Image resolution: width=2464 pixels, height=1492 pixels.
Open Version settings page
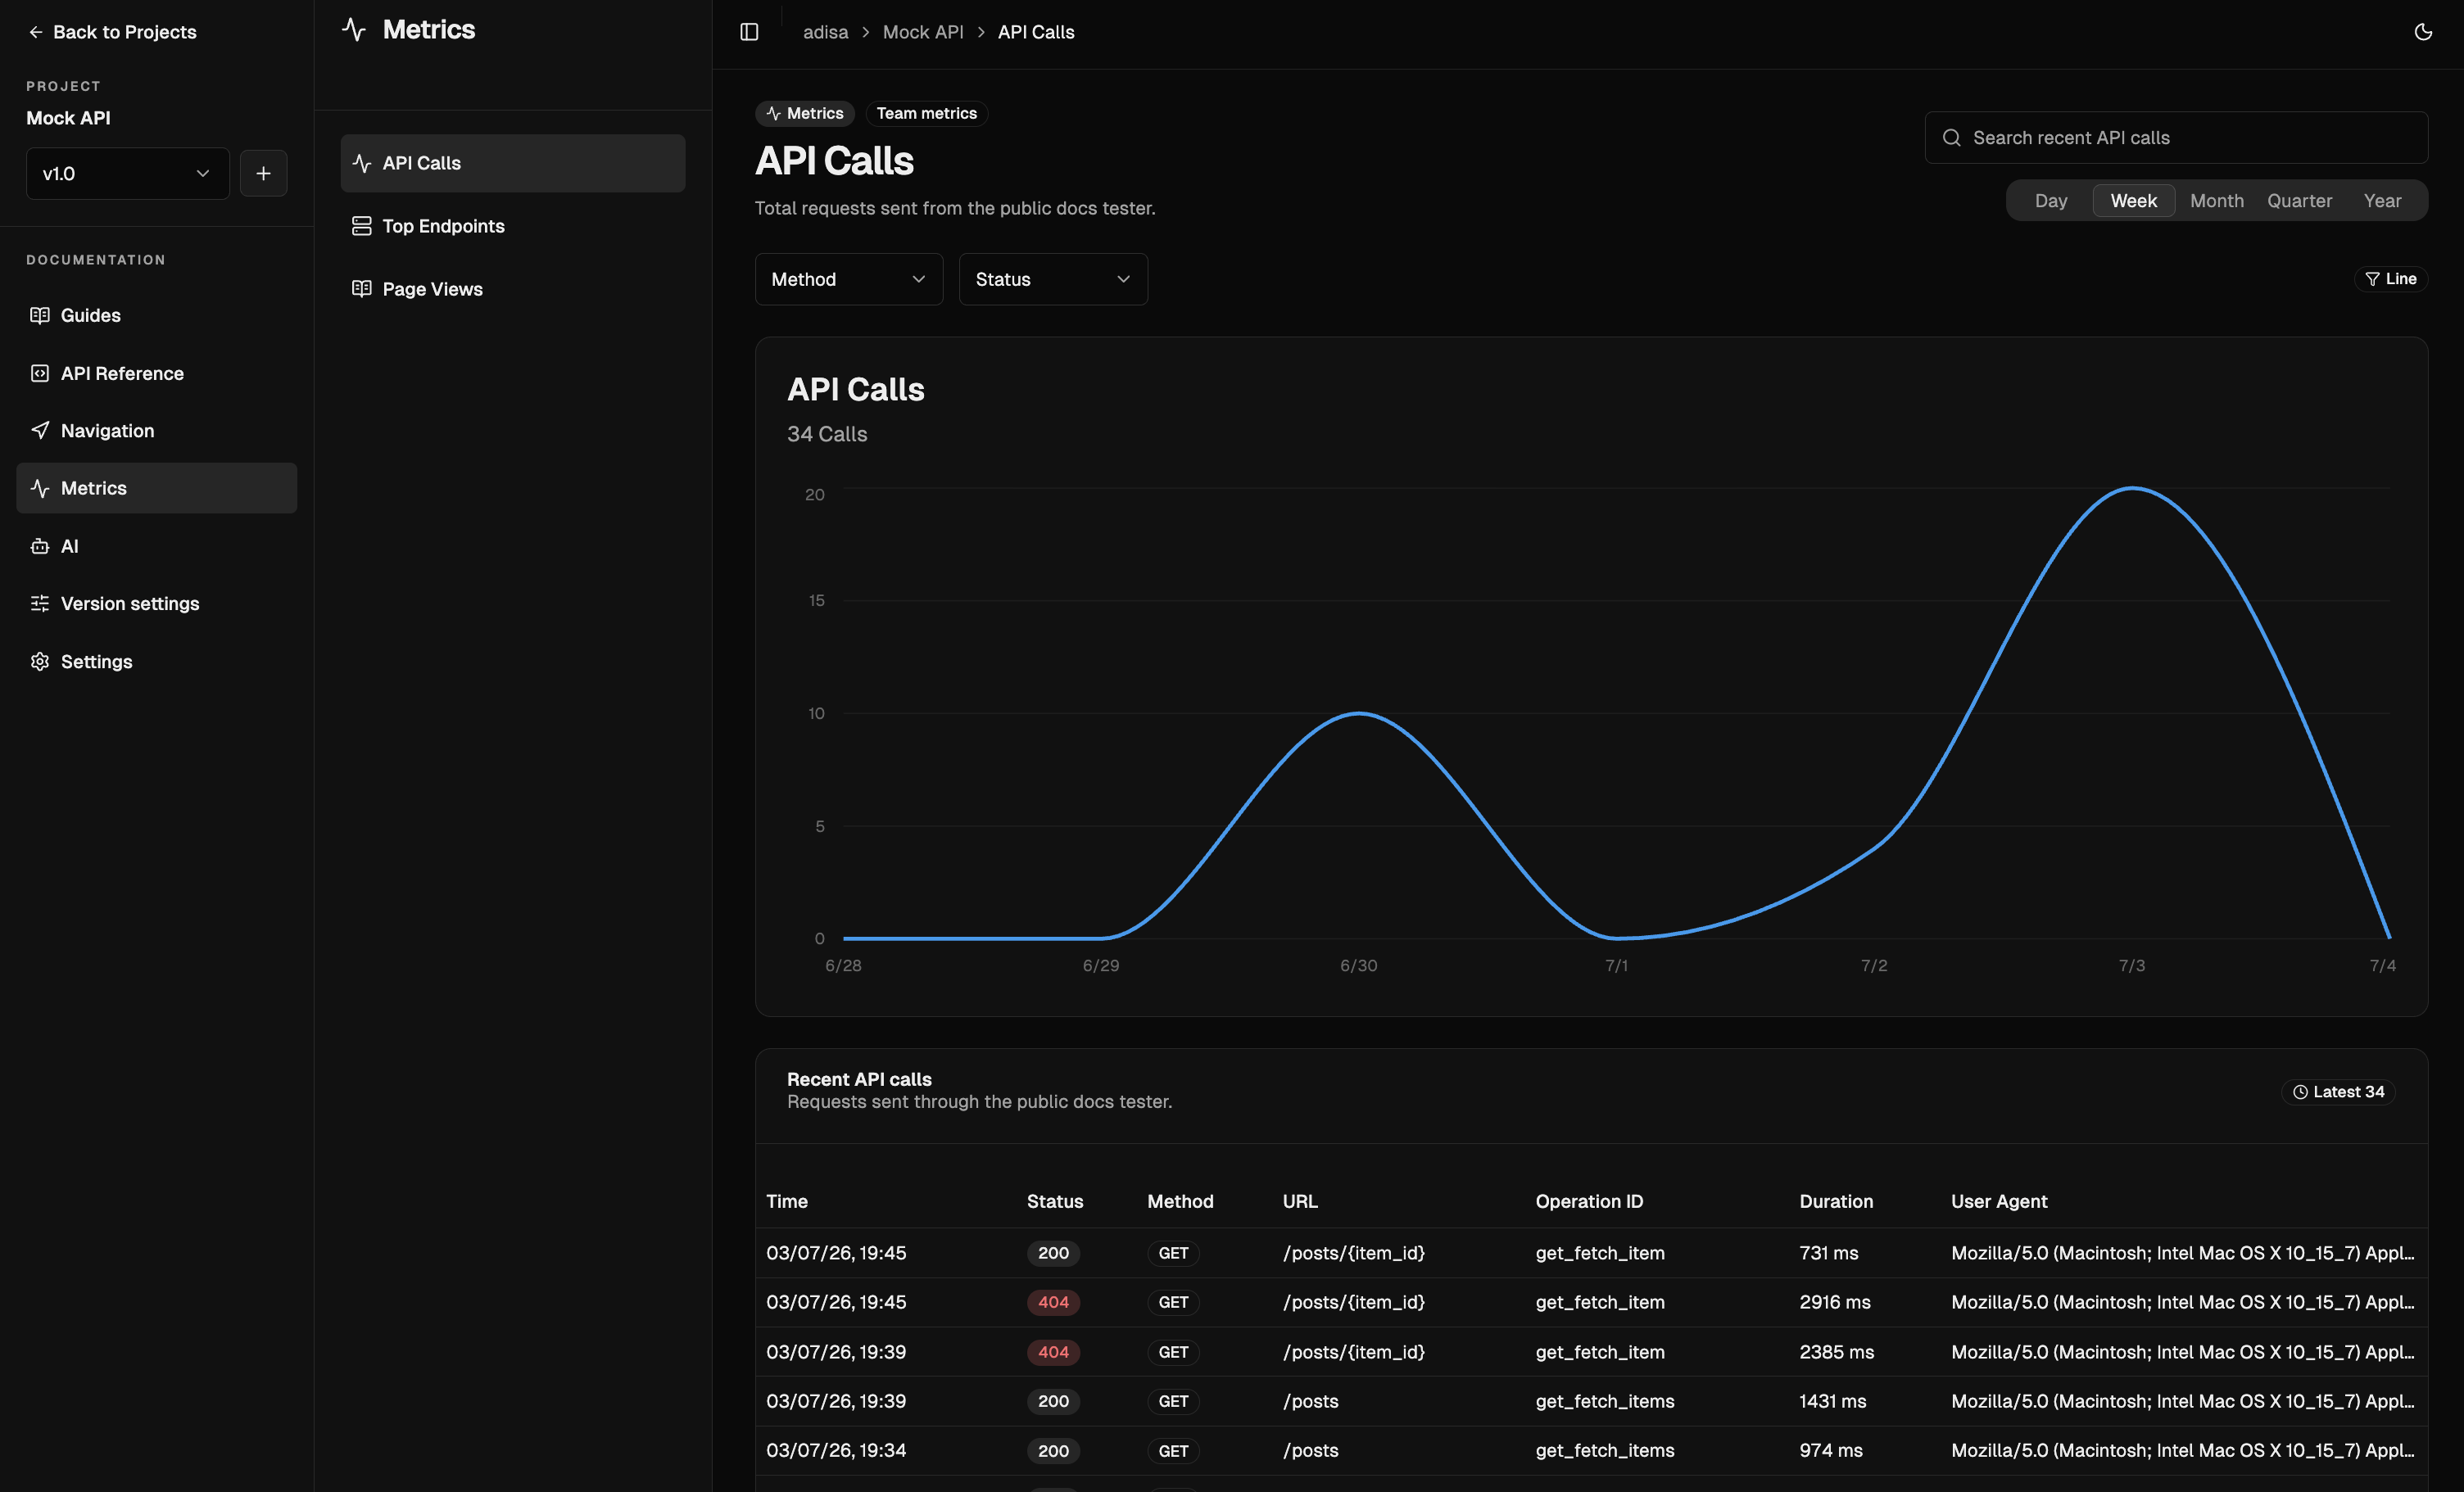click(x=157, y=603)
